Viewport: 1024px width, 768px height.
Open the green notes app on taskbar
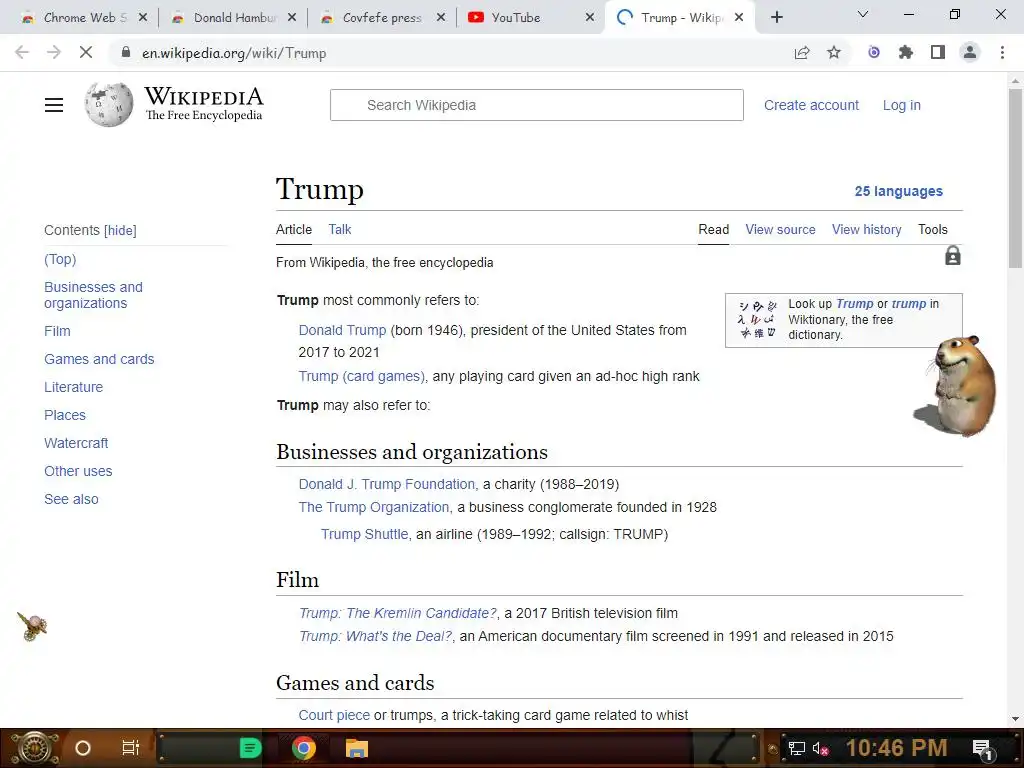coord(250,748)
